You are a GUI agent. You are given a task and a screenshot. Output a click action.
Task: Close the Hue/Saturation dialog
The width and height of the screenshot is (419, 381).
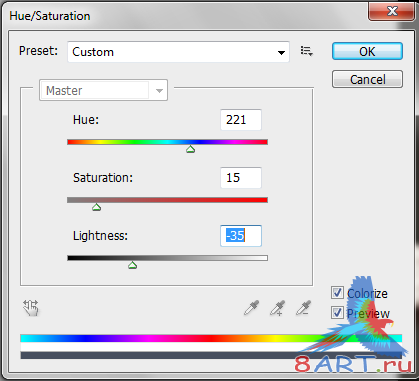(392, 11)
